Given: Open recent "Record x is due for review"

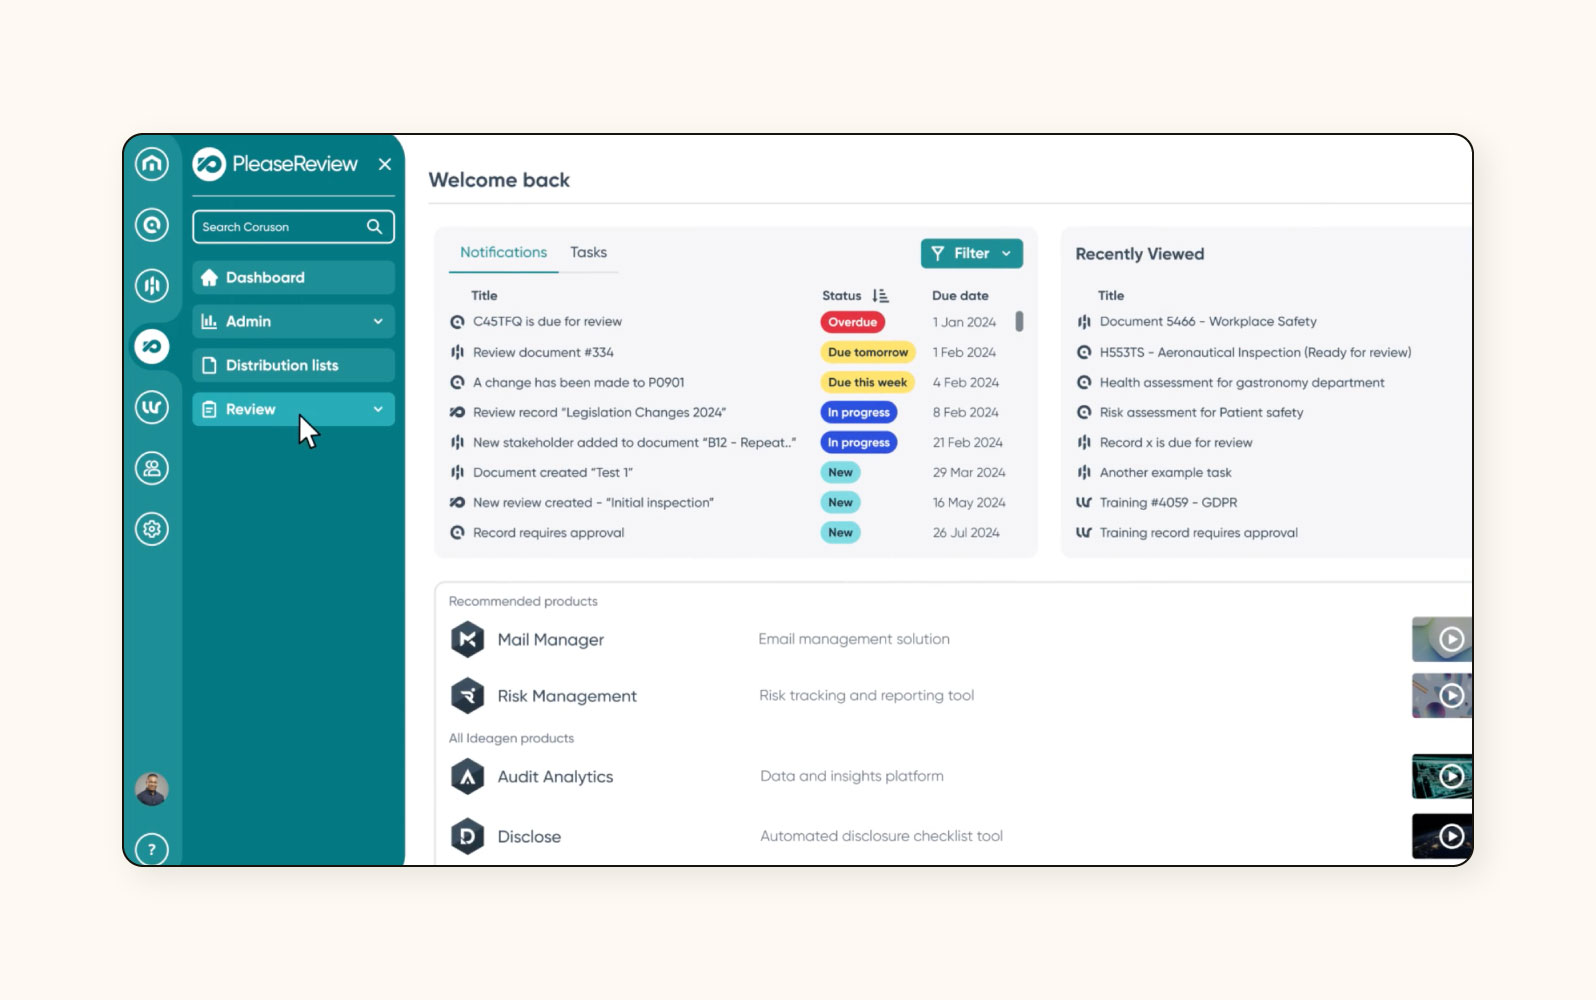Looking at the screenshot, I should pos(1176,442).
